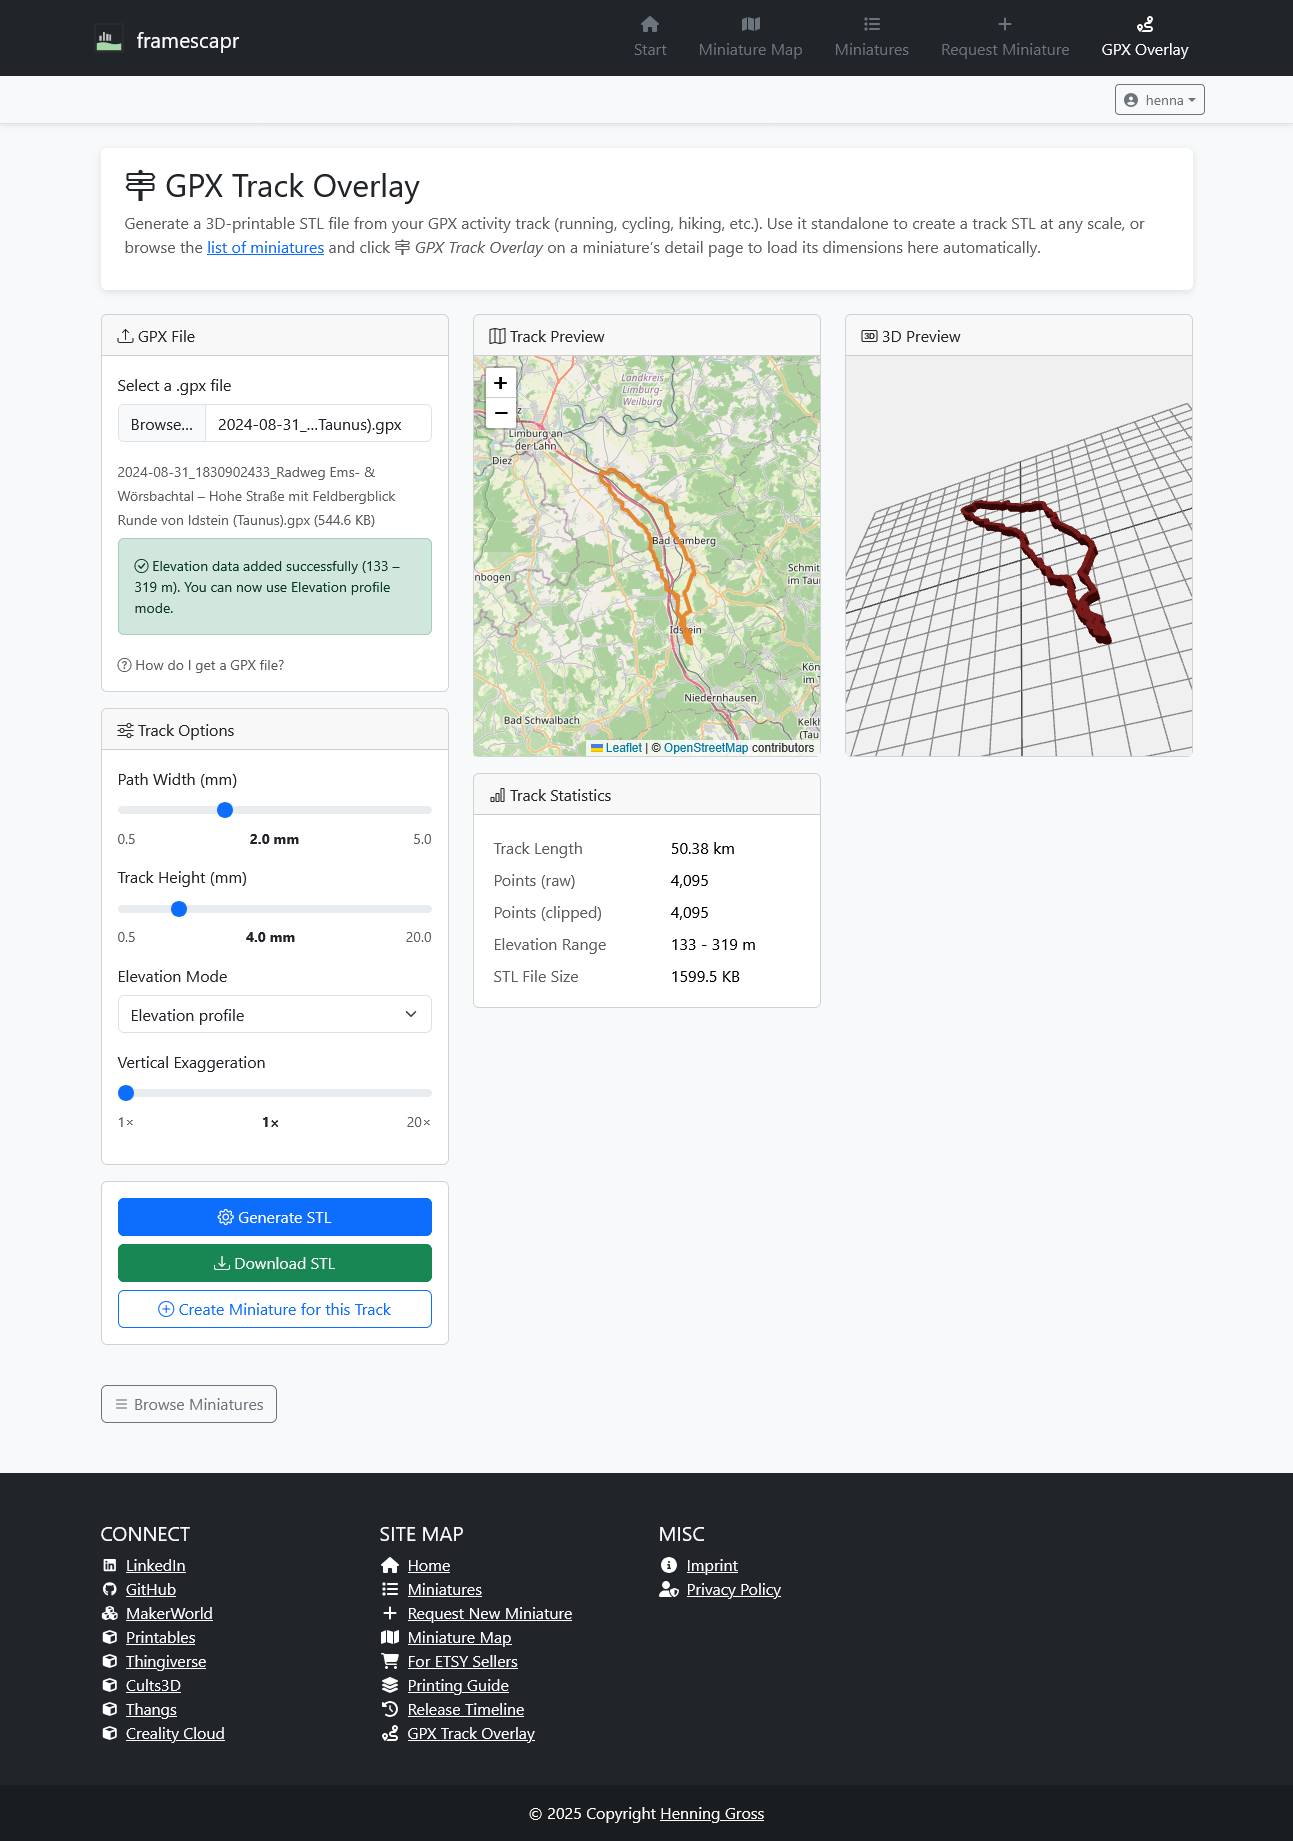Go to Miniature Map nav item
The width and height of the screenshot is (1293, 1841).
tap(751, 38)
